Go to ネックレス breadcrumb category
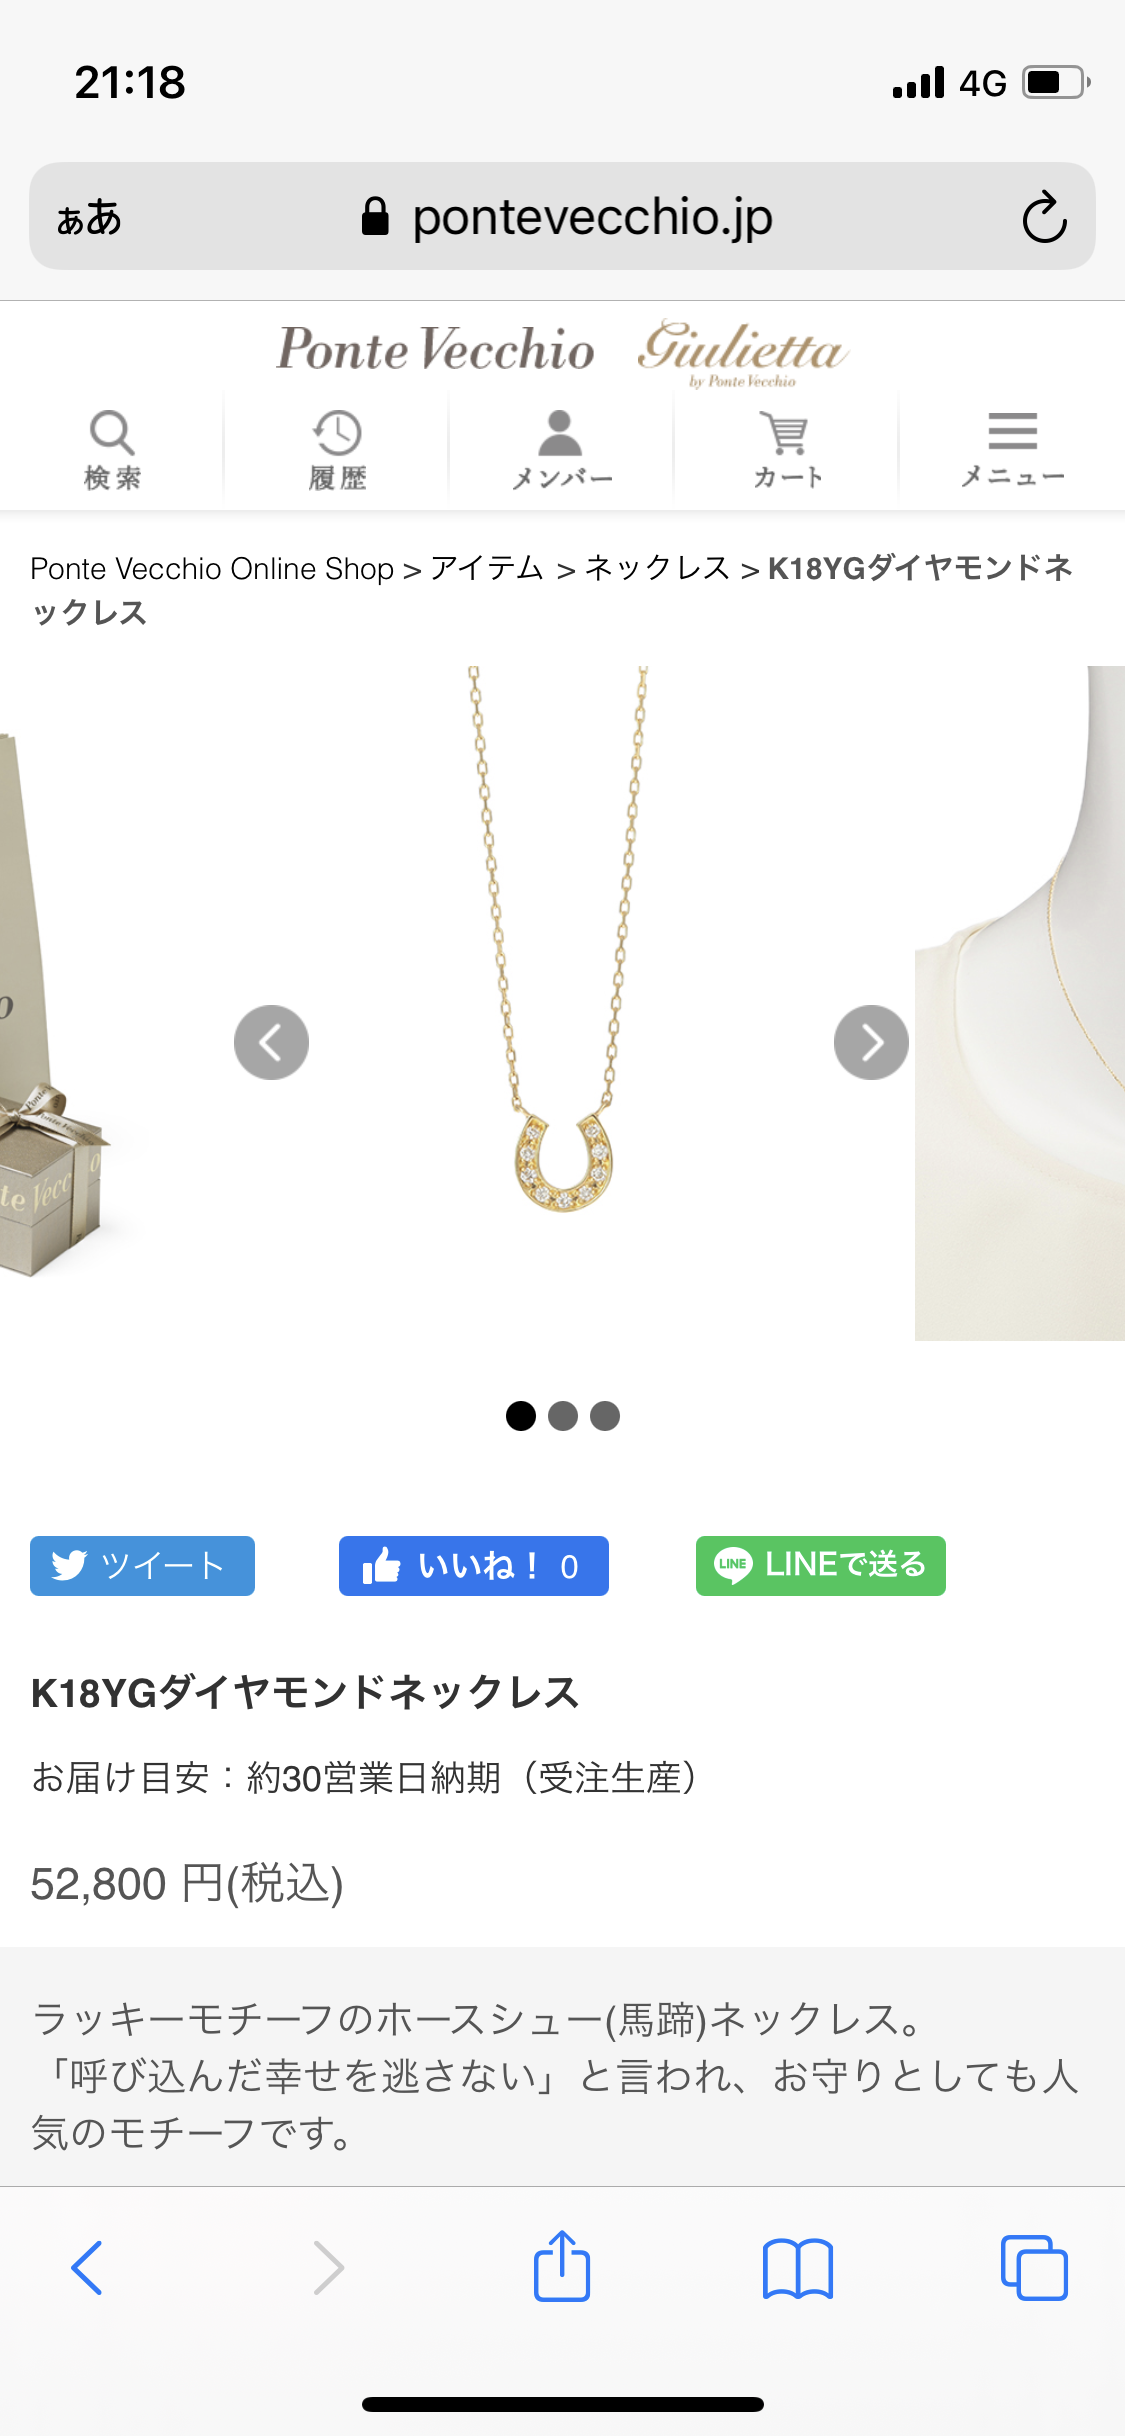The image size is (1125, 2436). pos(657,568)
